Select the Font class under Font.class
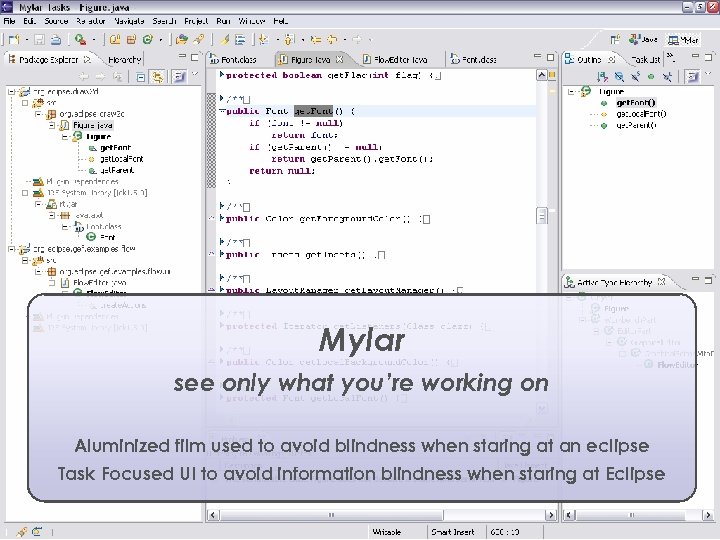 click(x=107, y=237)
